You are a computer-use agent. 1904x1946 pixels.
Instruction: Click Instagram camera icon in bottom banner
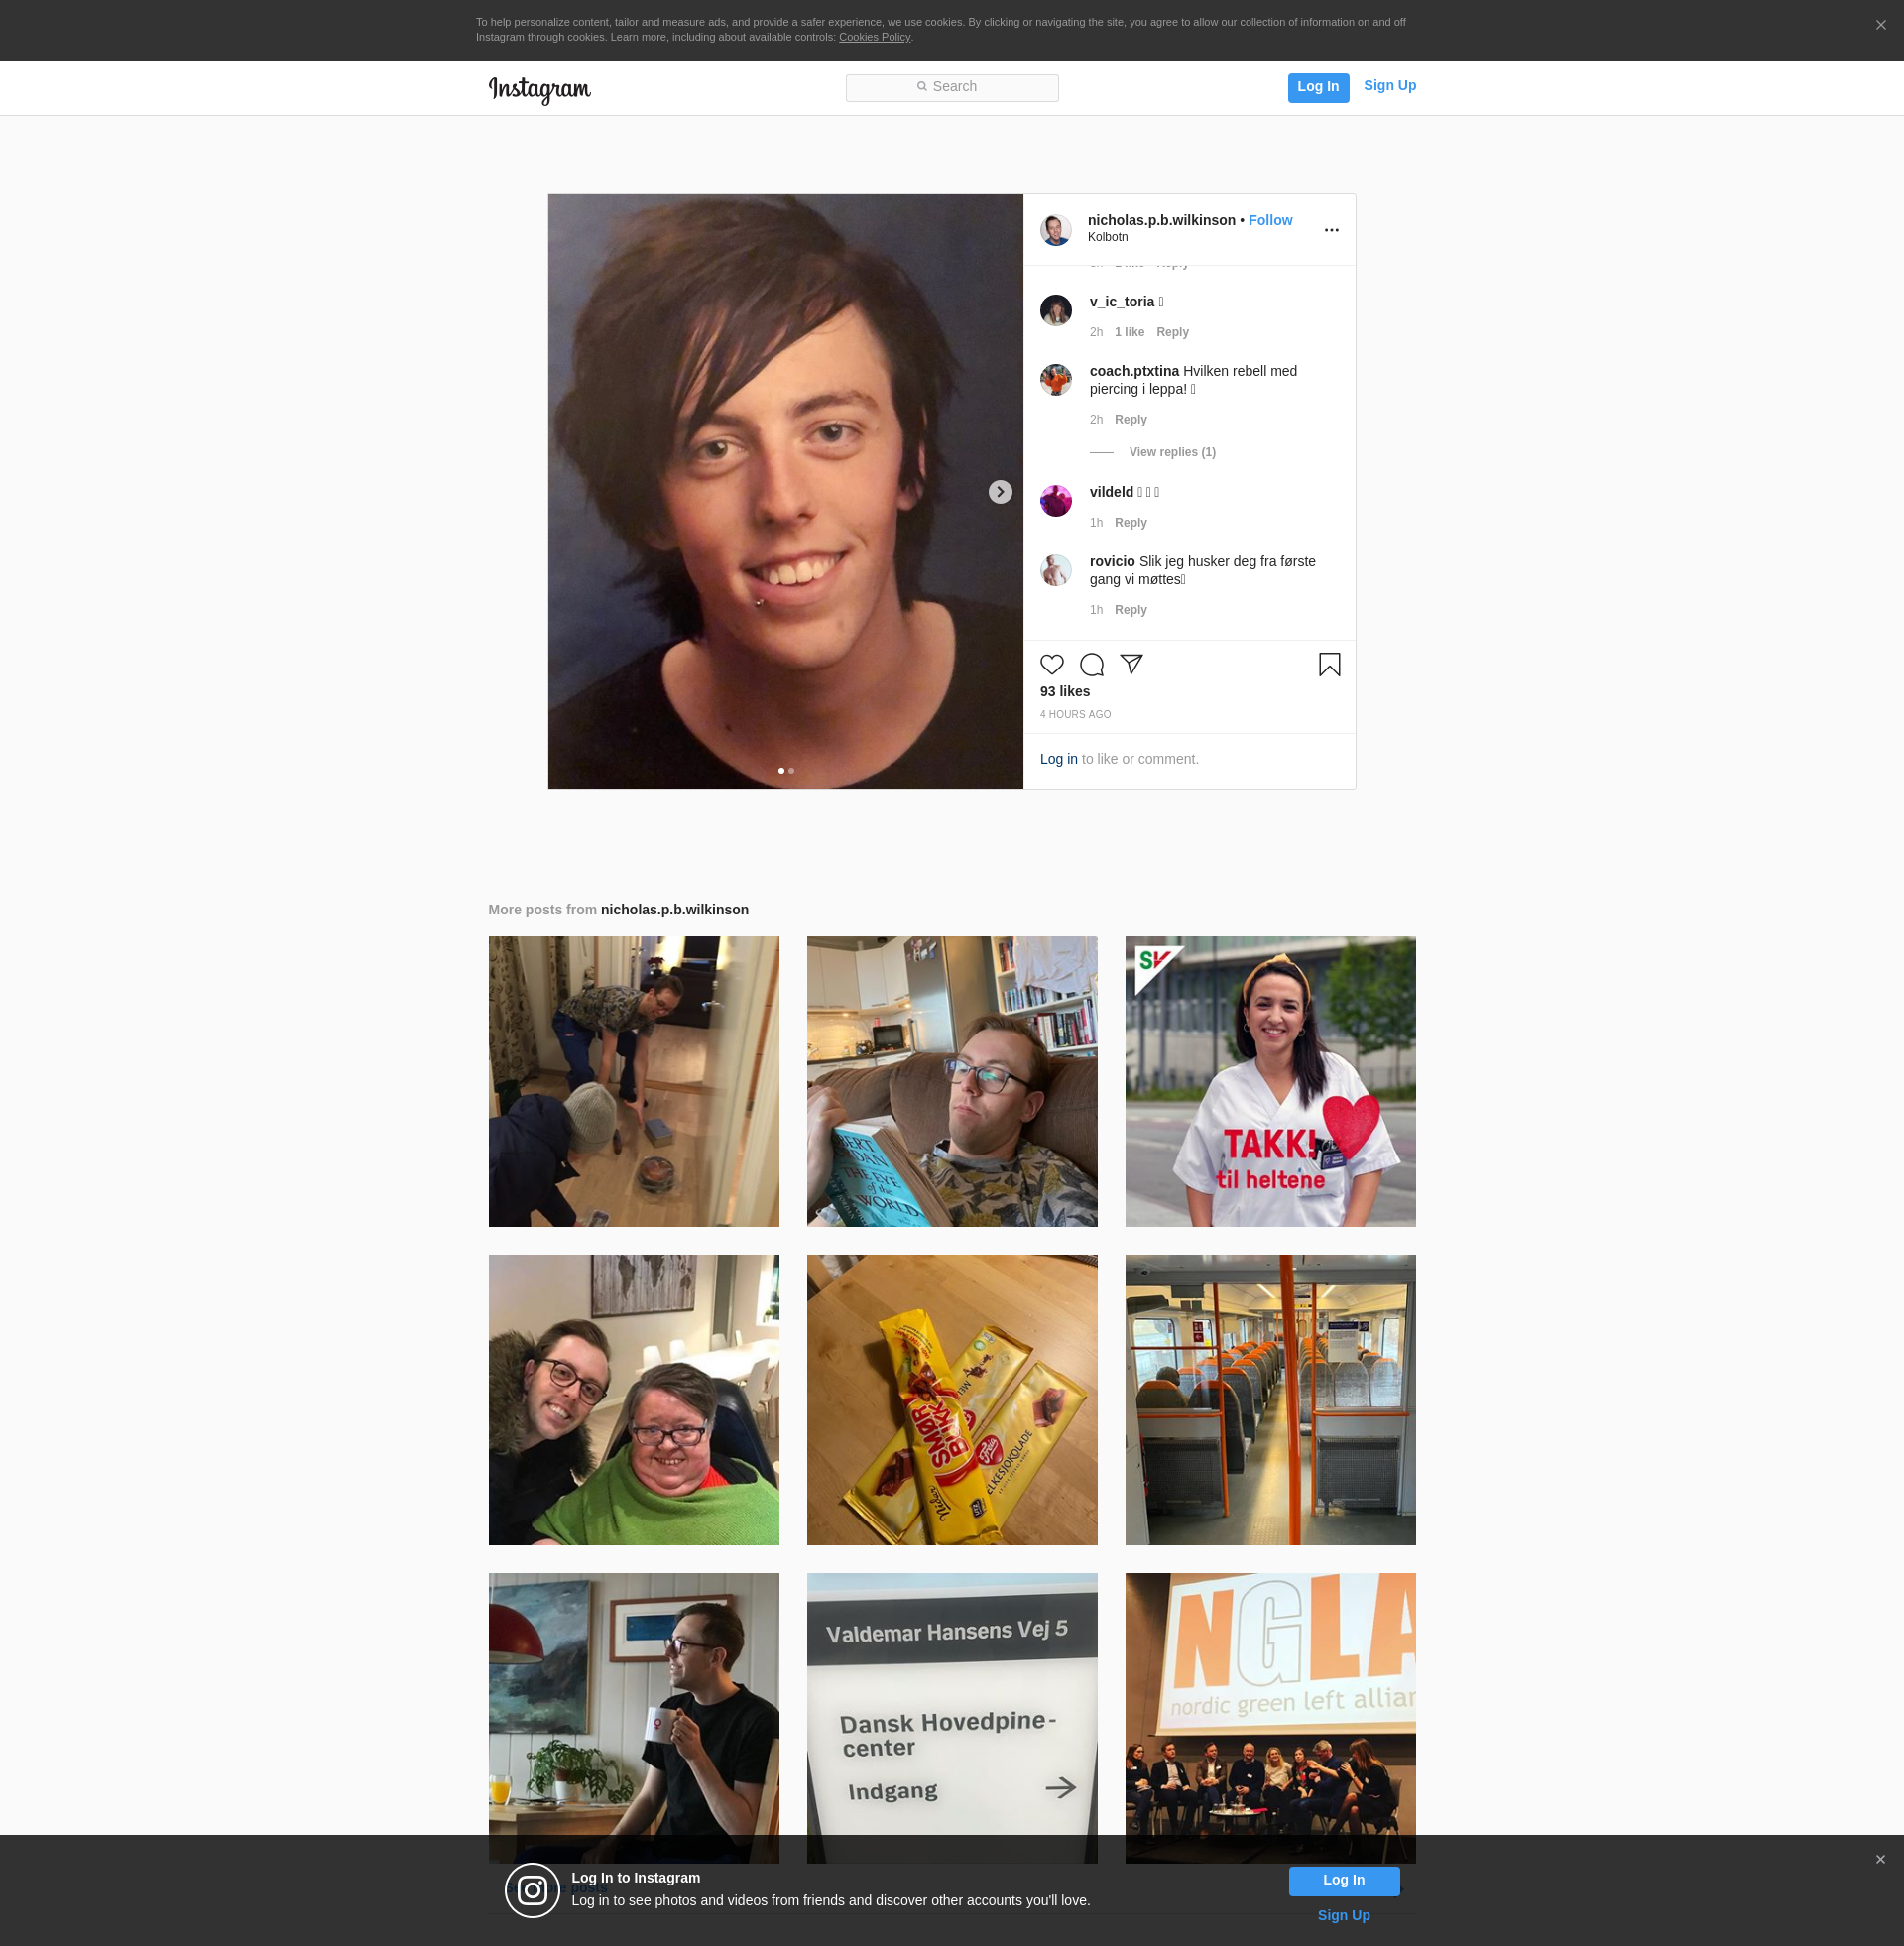coord(532,1890)
